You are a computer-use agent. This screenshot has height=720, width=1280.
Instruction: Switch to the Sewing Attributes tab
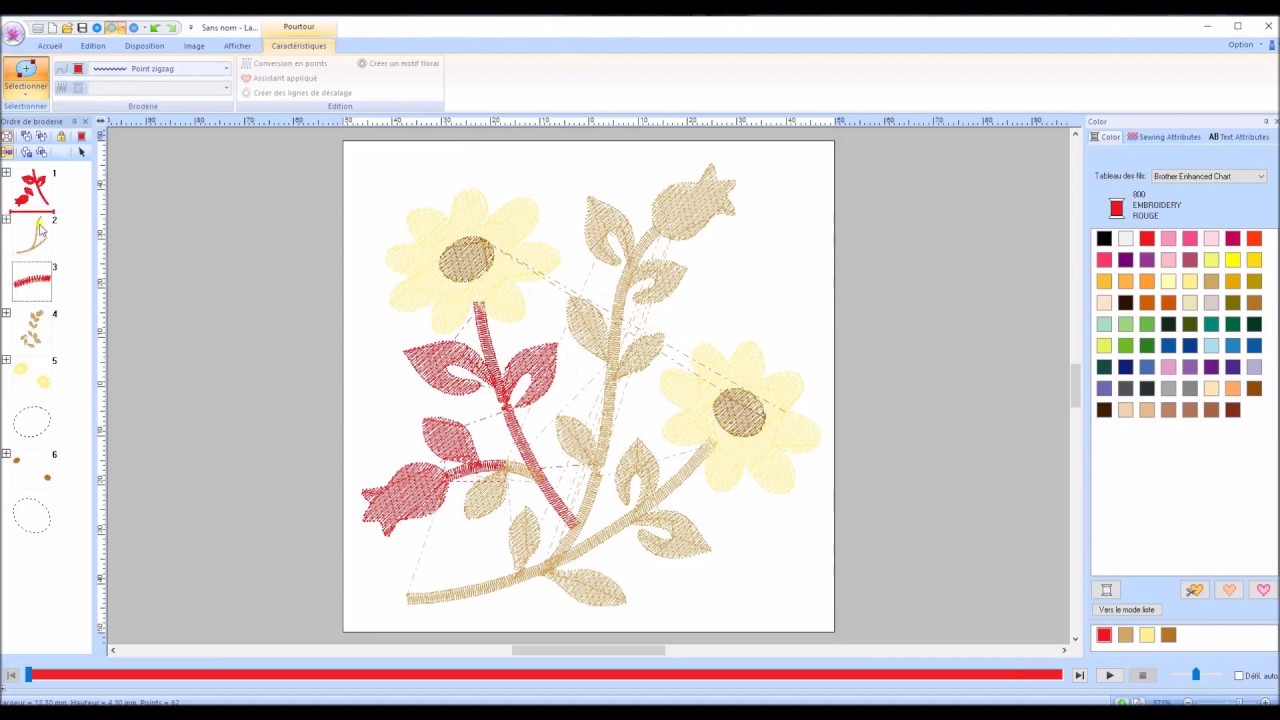click(1163, 137)
